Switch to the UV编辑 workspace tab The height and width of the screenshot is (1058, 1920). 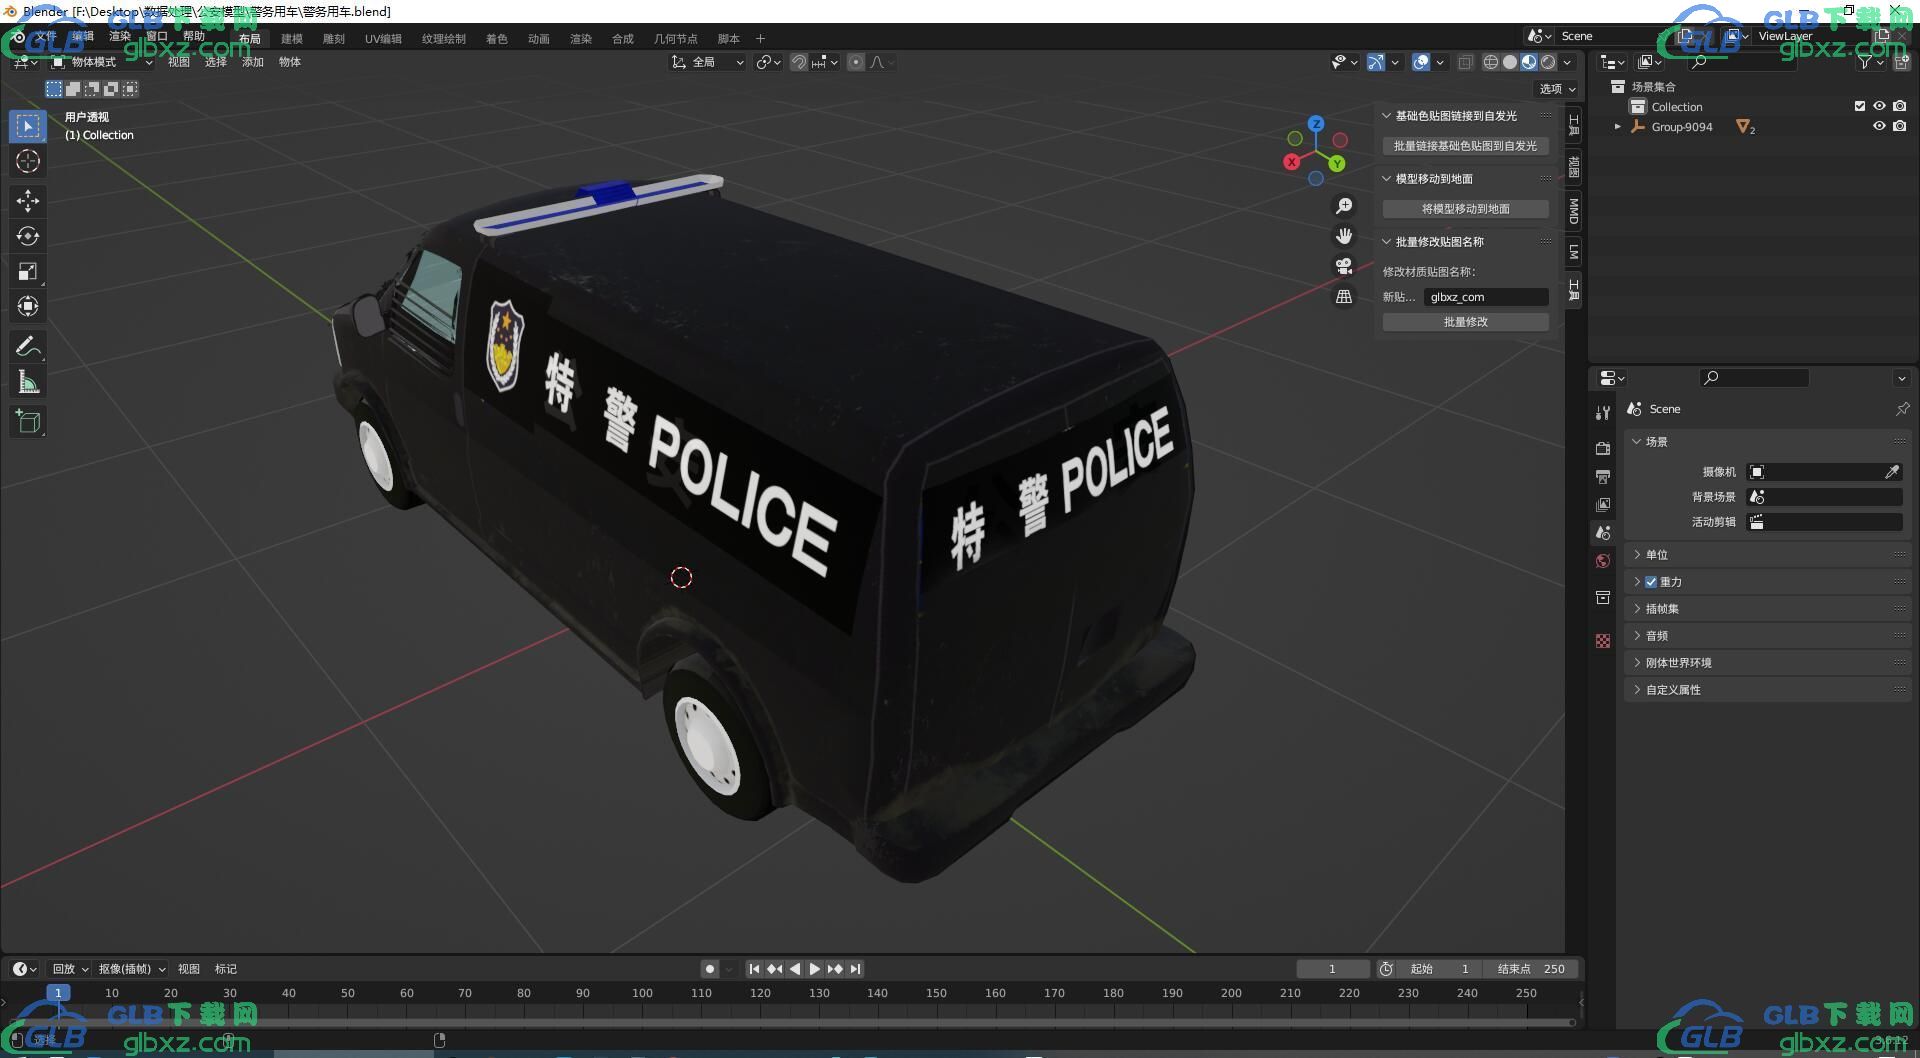click(x=383, y=39)
